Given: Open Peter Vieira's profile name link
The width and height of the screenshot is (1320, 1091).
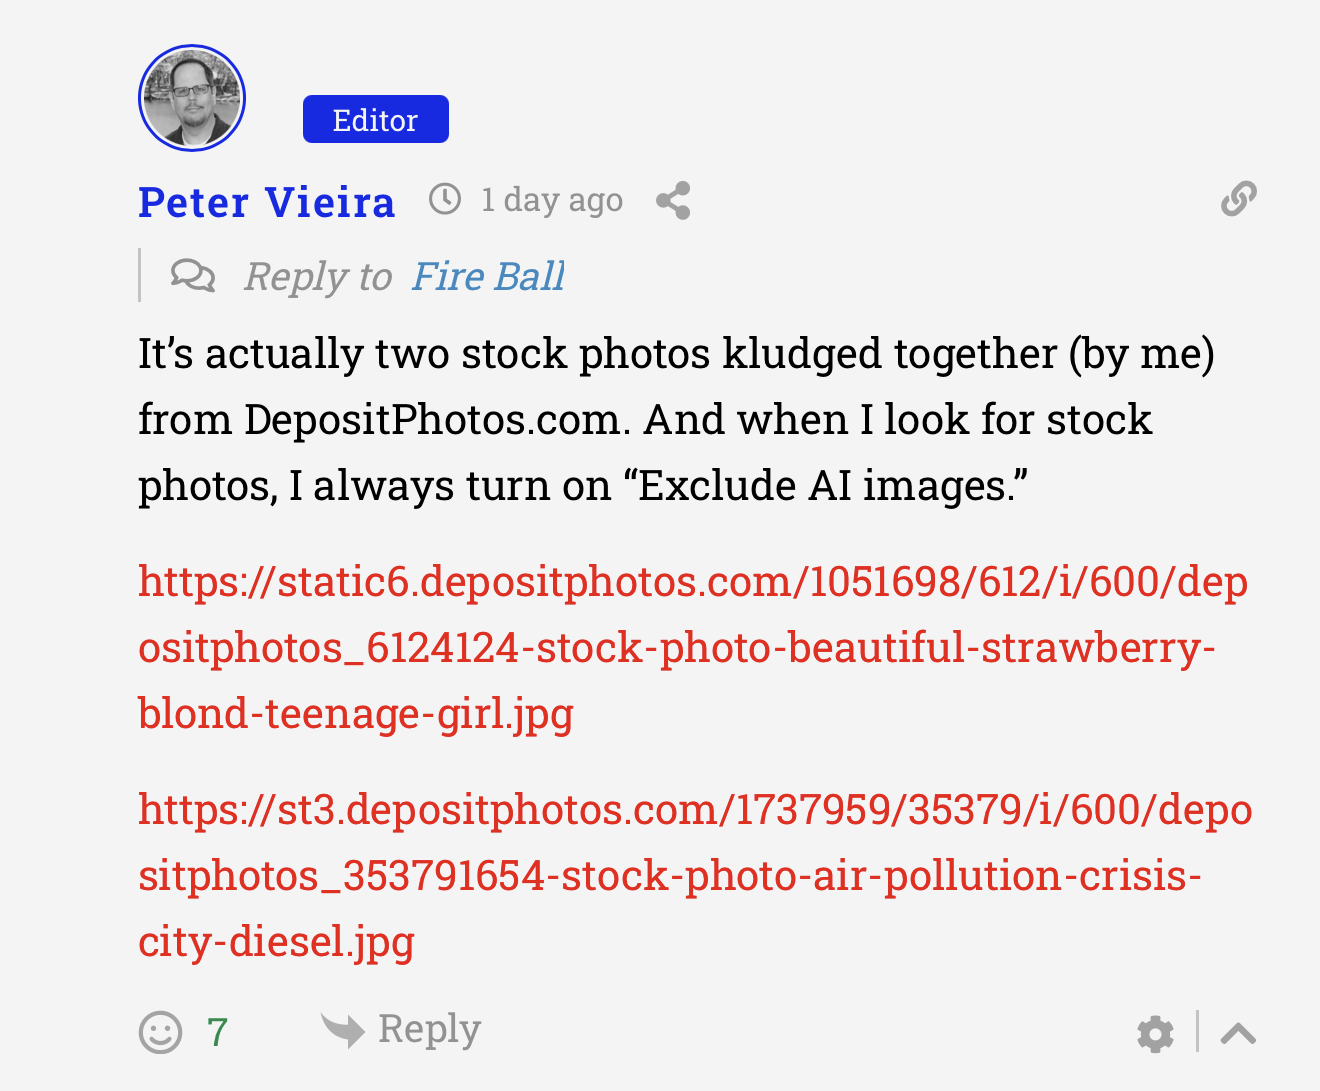Looking at the screenshot, I should click(x=266, y=202).
